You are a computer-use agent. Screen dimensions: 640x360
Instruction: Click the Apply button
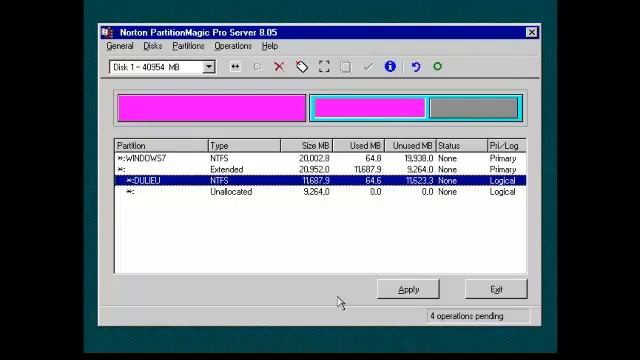tap(408, 289)
